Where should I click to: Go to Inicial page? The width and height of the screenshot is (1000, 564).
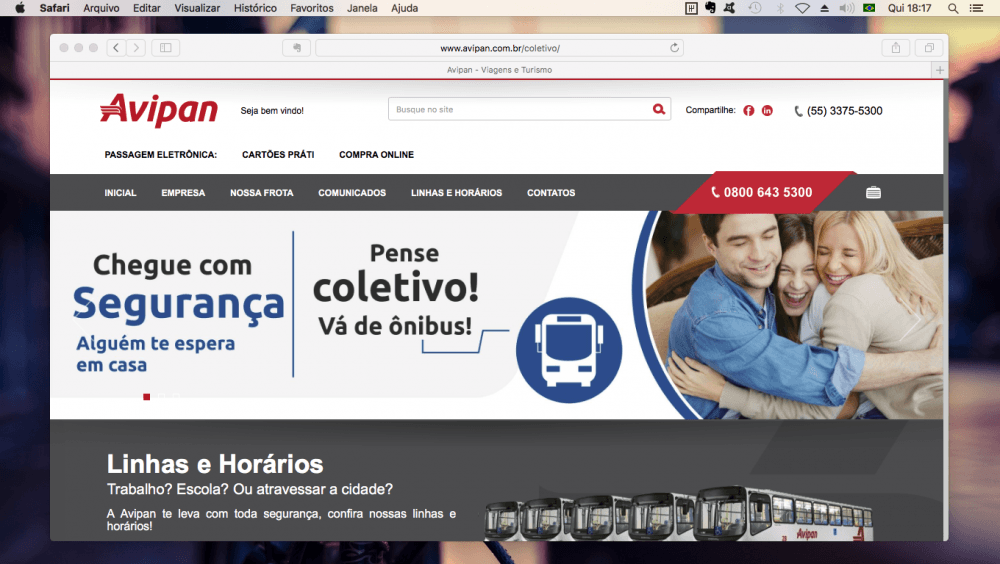(121, 193)
